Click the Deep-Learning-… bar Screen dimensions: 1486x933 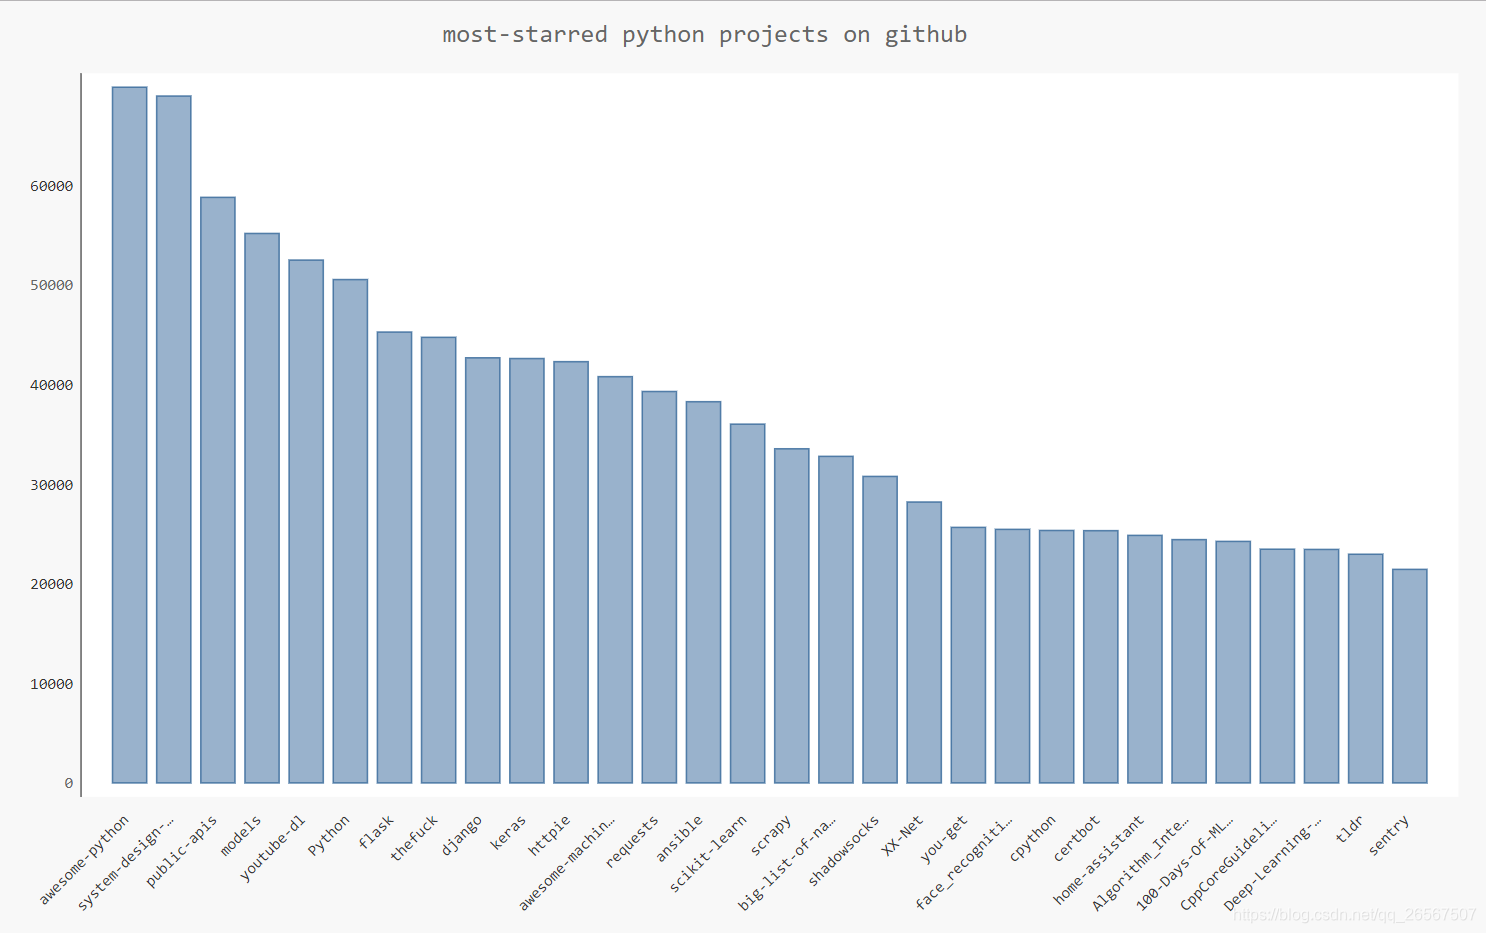point(1321,666)
